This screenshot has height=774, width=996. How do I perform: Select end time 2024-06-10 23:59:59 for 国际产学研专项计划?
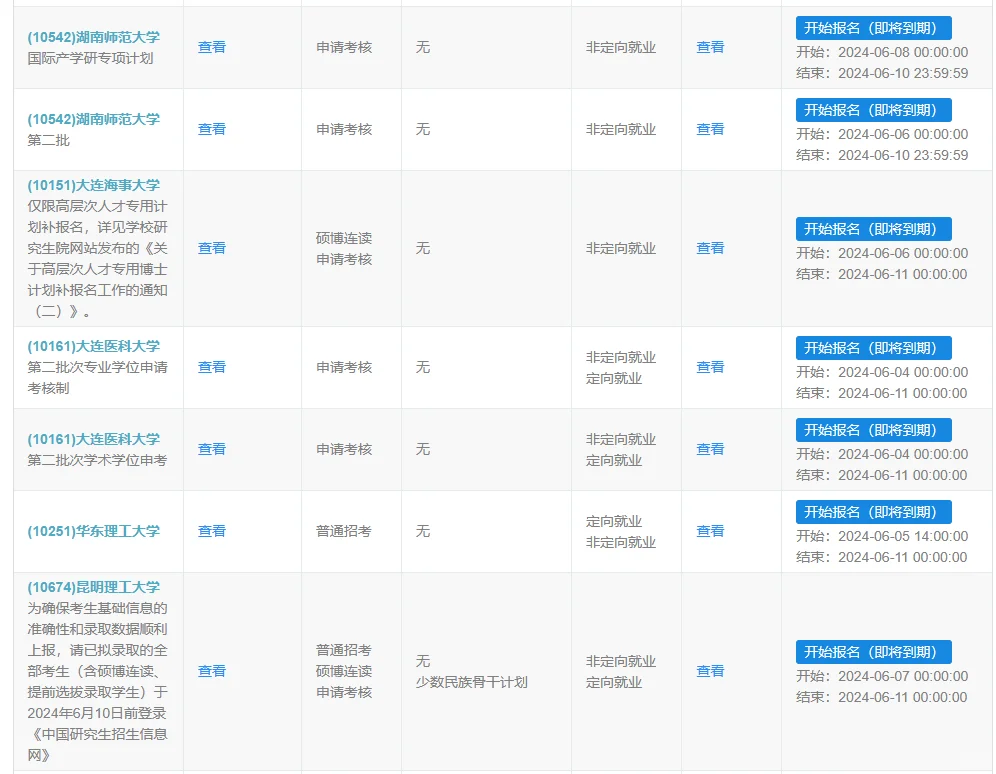[x=903, y=73]
